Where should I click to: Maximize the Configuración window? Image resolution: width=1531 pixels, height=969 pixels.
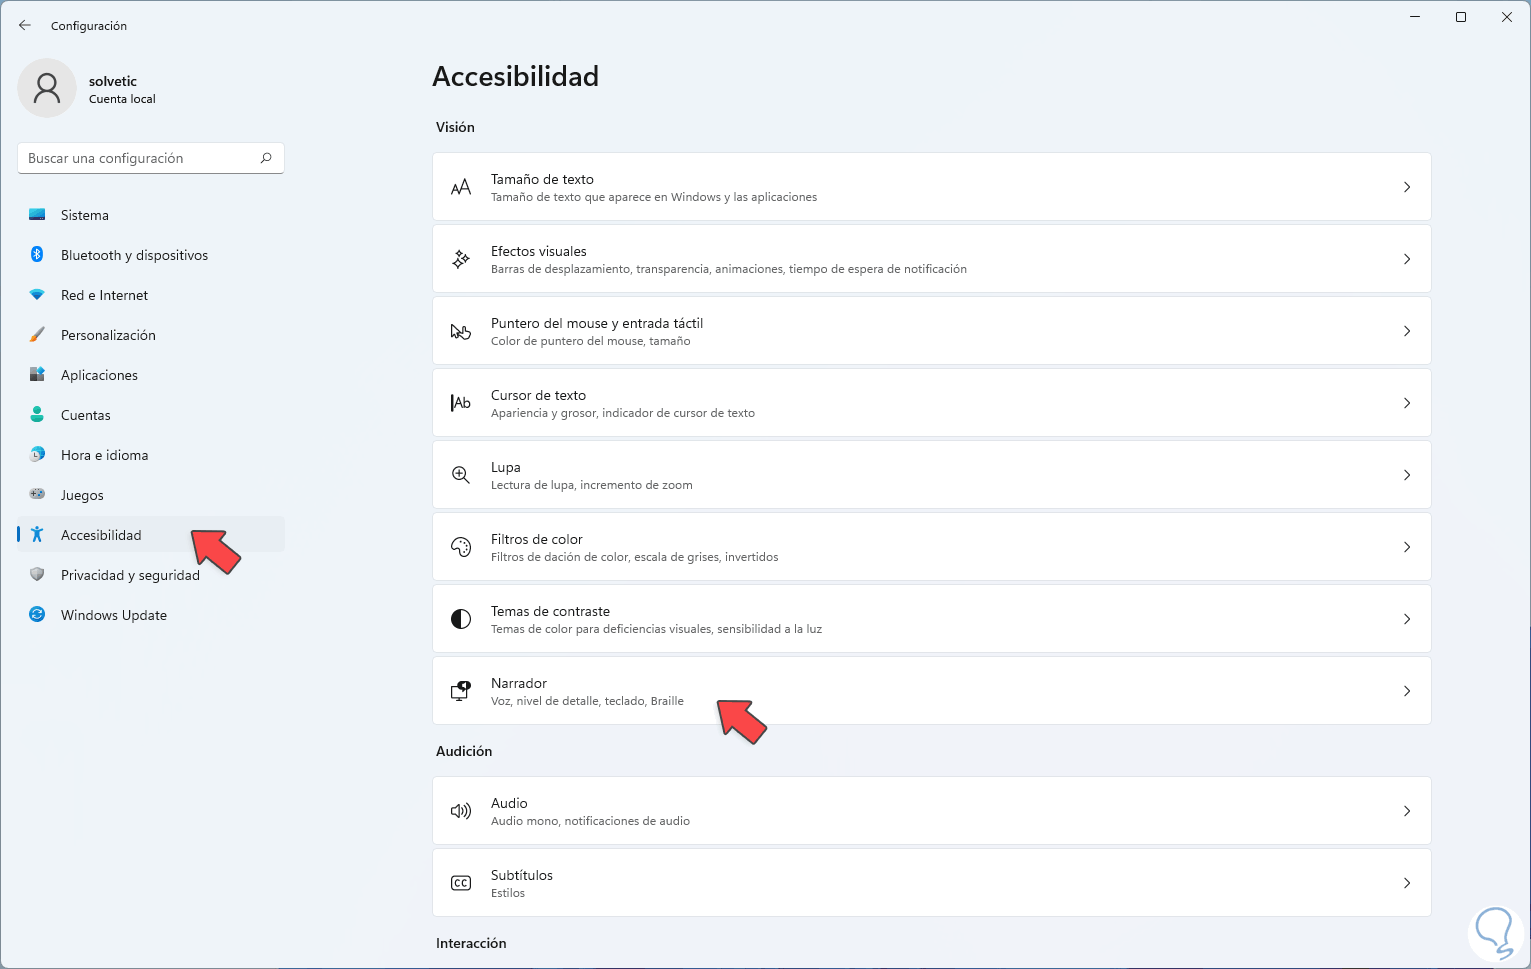(x=1461, y=17)
